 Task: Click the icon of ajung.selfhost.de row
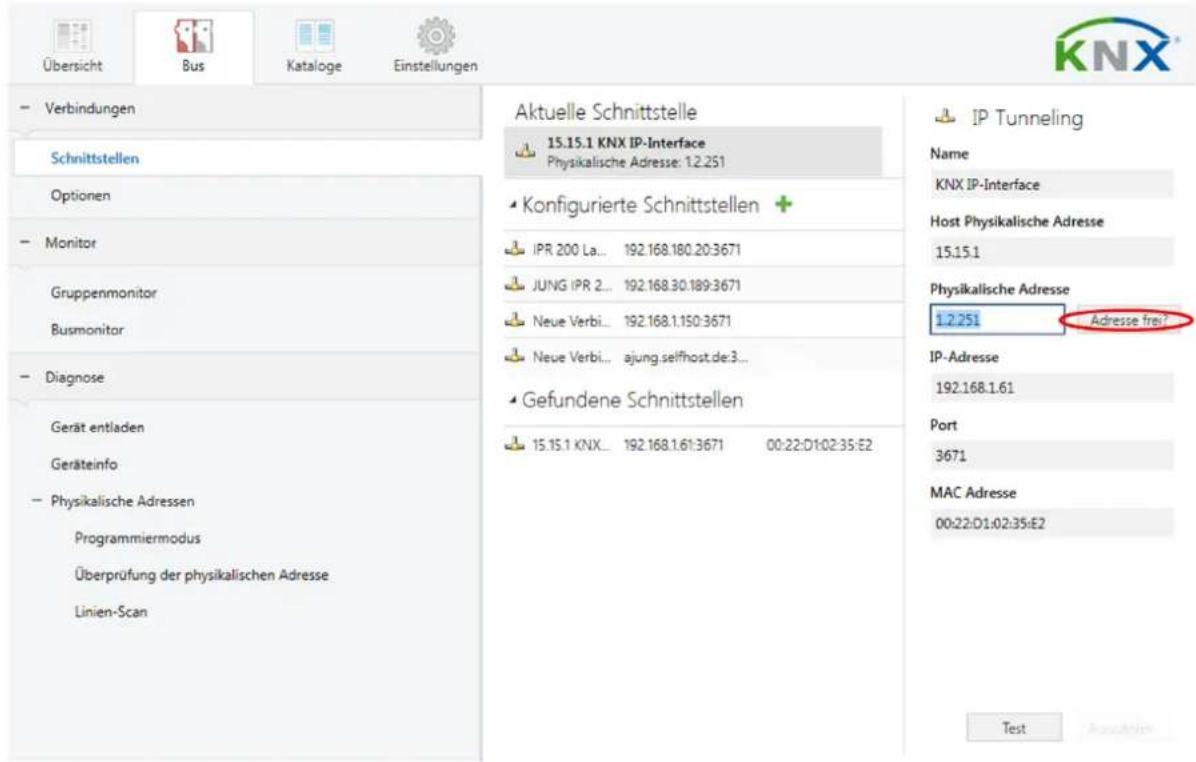click(515, 355)
